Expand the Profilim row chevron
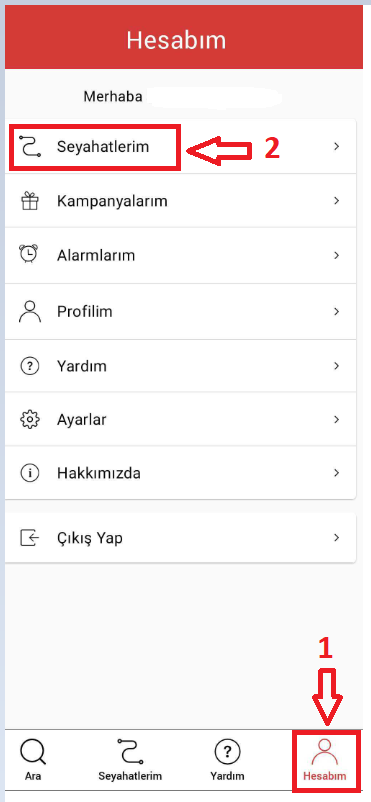 [x=336, y=311]
